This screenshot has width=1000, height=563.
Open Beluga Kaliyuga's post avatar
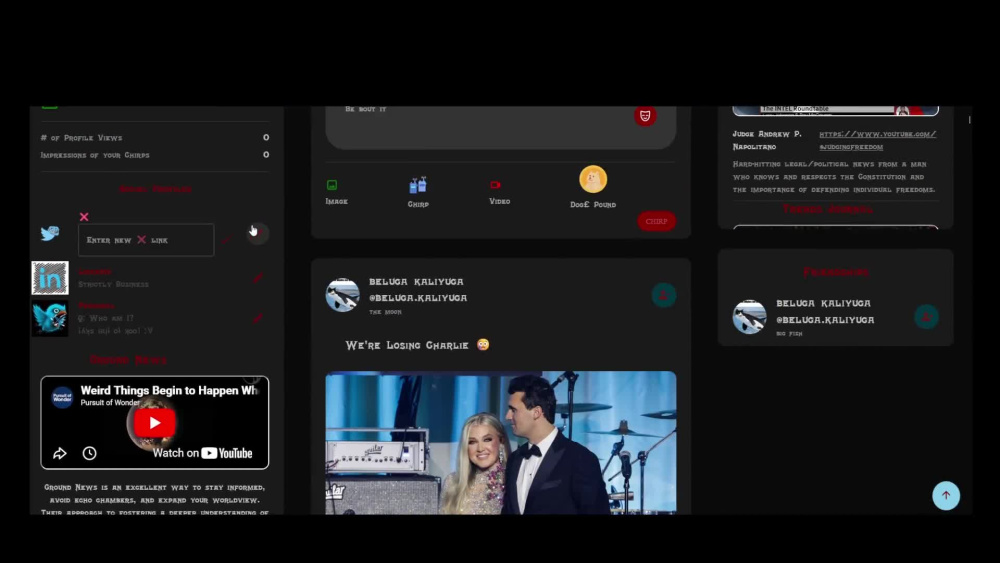342,295
